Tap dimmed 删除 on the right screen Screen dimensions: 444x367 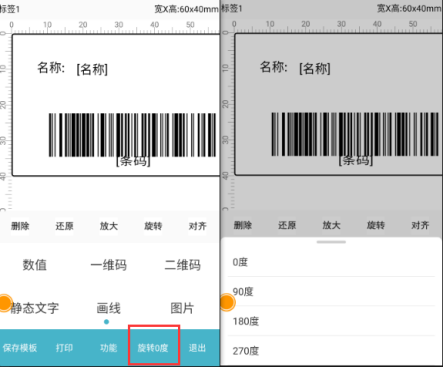tap(243, 225)
